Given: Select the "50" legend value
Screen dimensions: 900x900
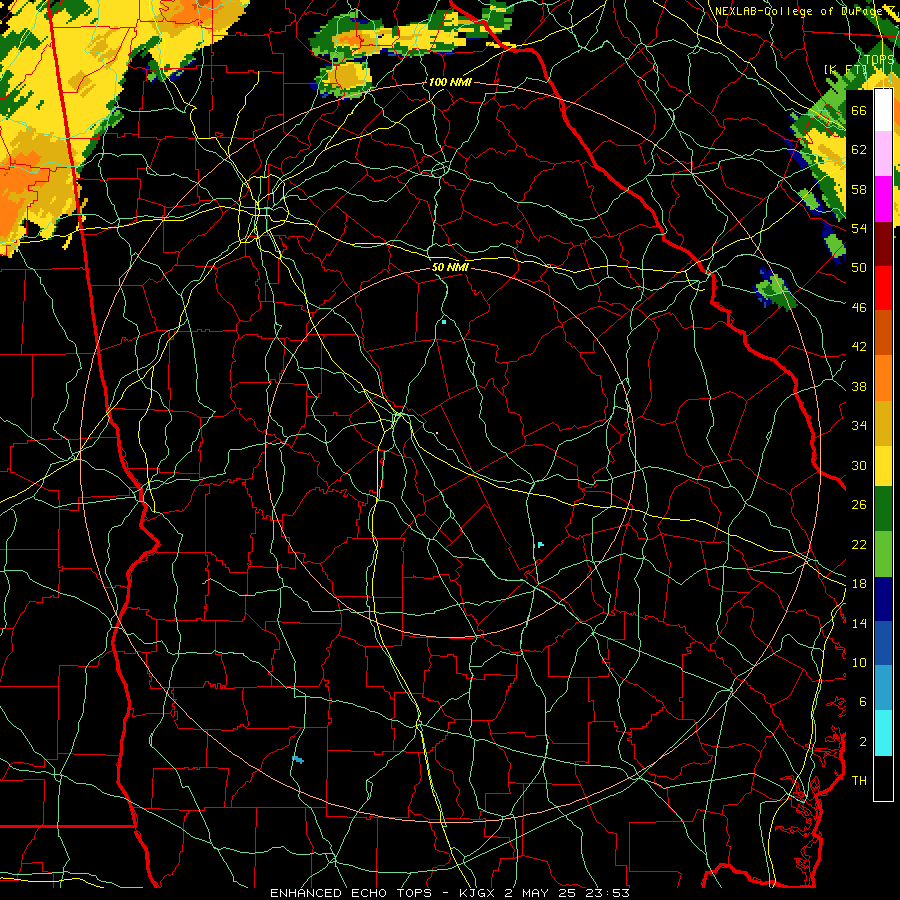Looking at the screenshot, I should click(859, 268).
